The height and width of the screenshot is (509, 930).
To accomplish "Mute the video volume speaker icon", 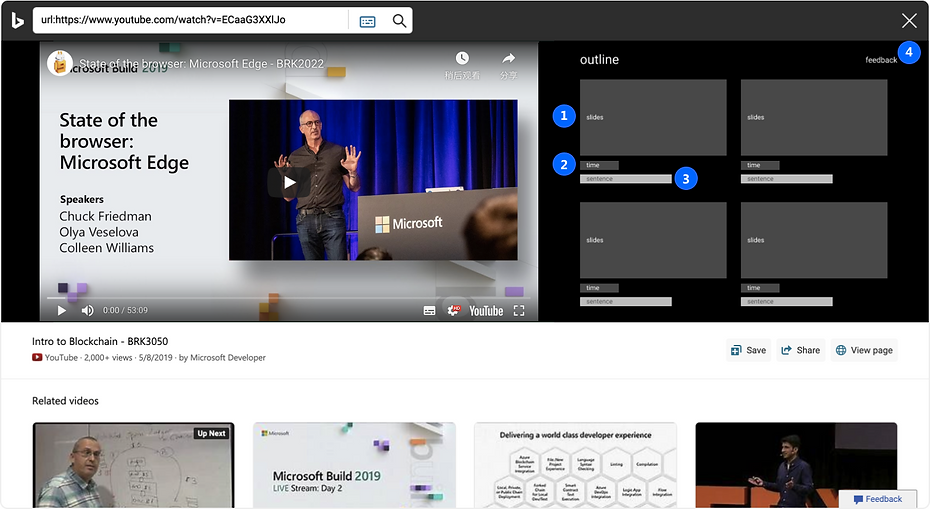I will [x=88, y=310].
